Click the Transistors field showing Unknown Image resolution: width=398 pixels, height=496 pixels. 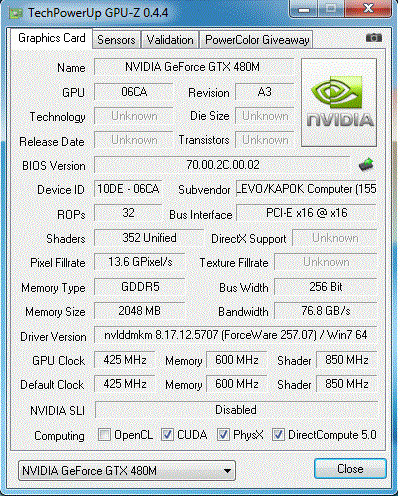[x=265, y=140]
